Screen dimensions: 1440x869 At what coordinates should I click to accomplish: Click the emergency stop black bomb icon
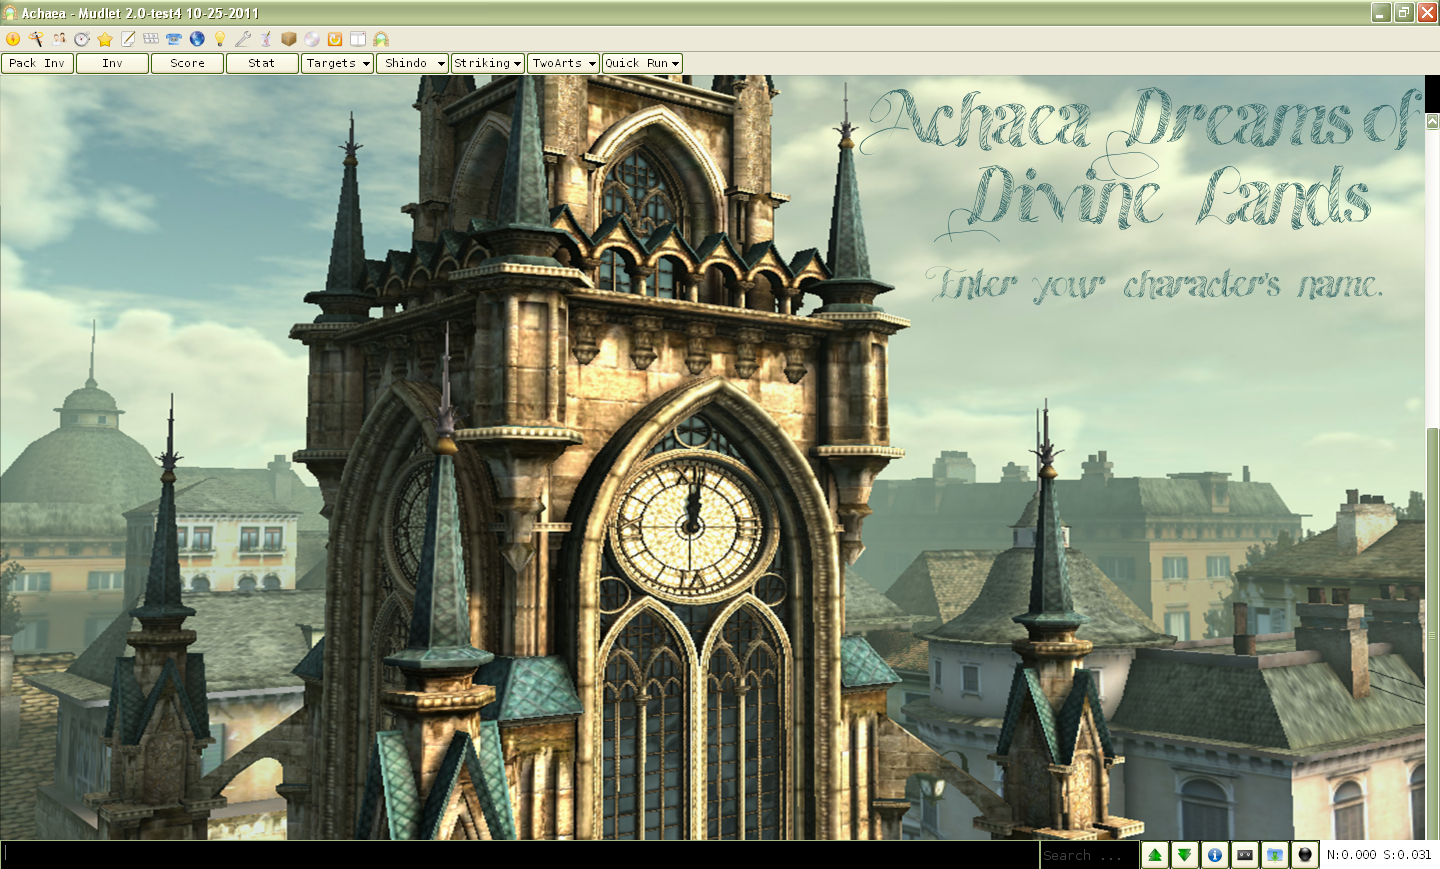[1305, 855]
